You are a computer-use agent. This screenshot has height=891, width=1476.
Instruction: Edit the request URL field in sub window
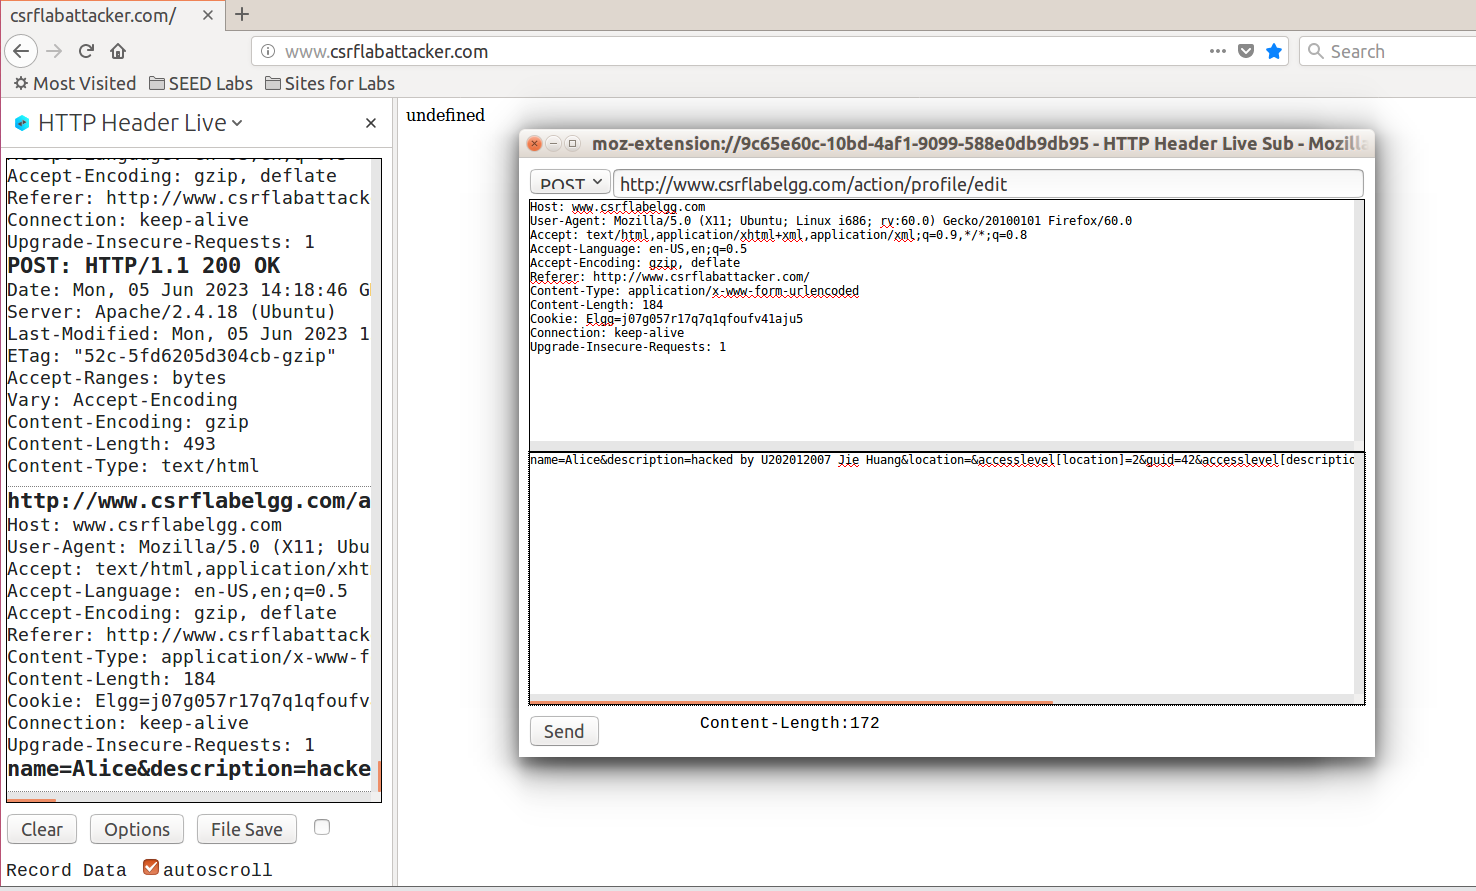(988, 183)
